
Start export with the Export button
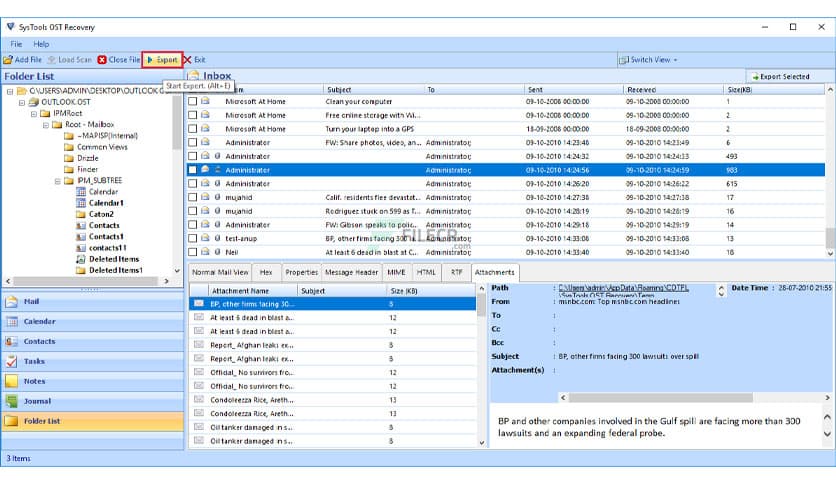(163, 60)
